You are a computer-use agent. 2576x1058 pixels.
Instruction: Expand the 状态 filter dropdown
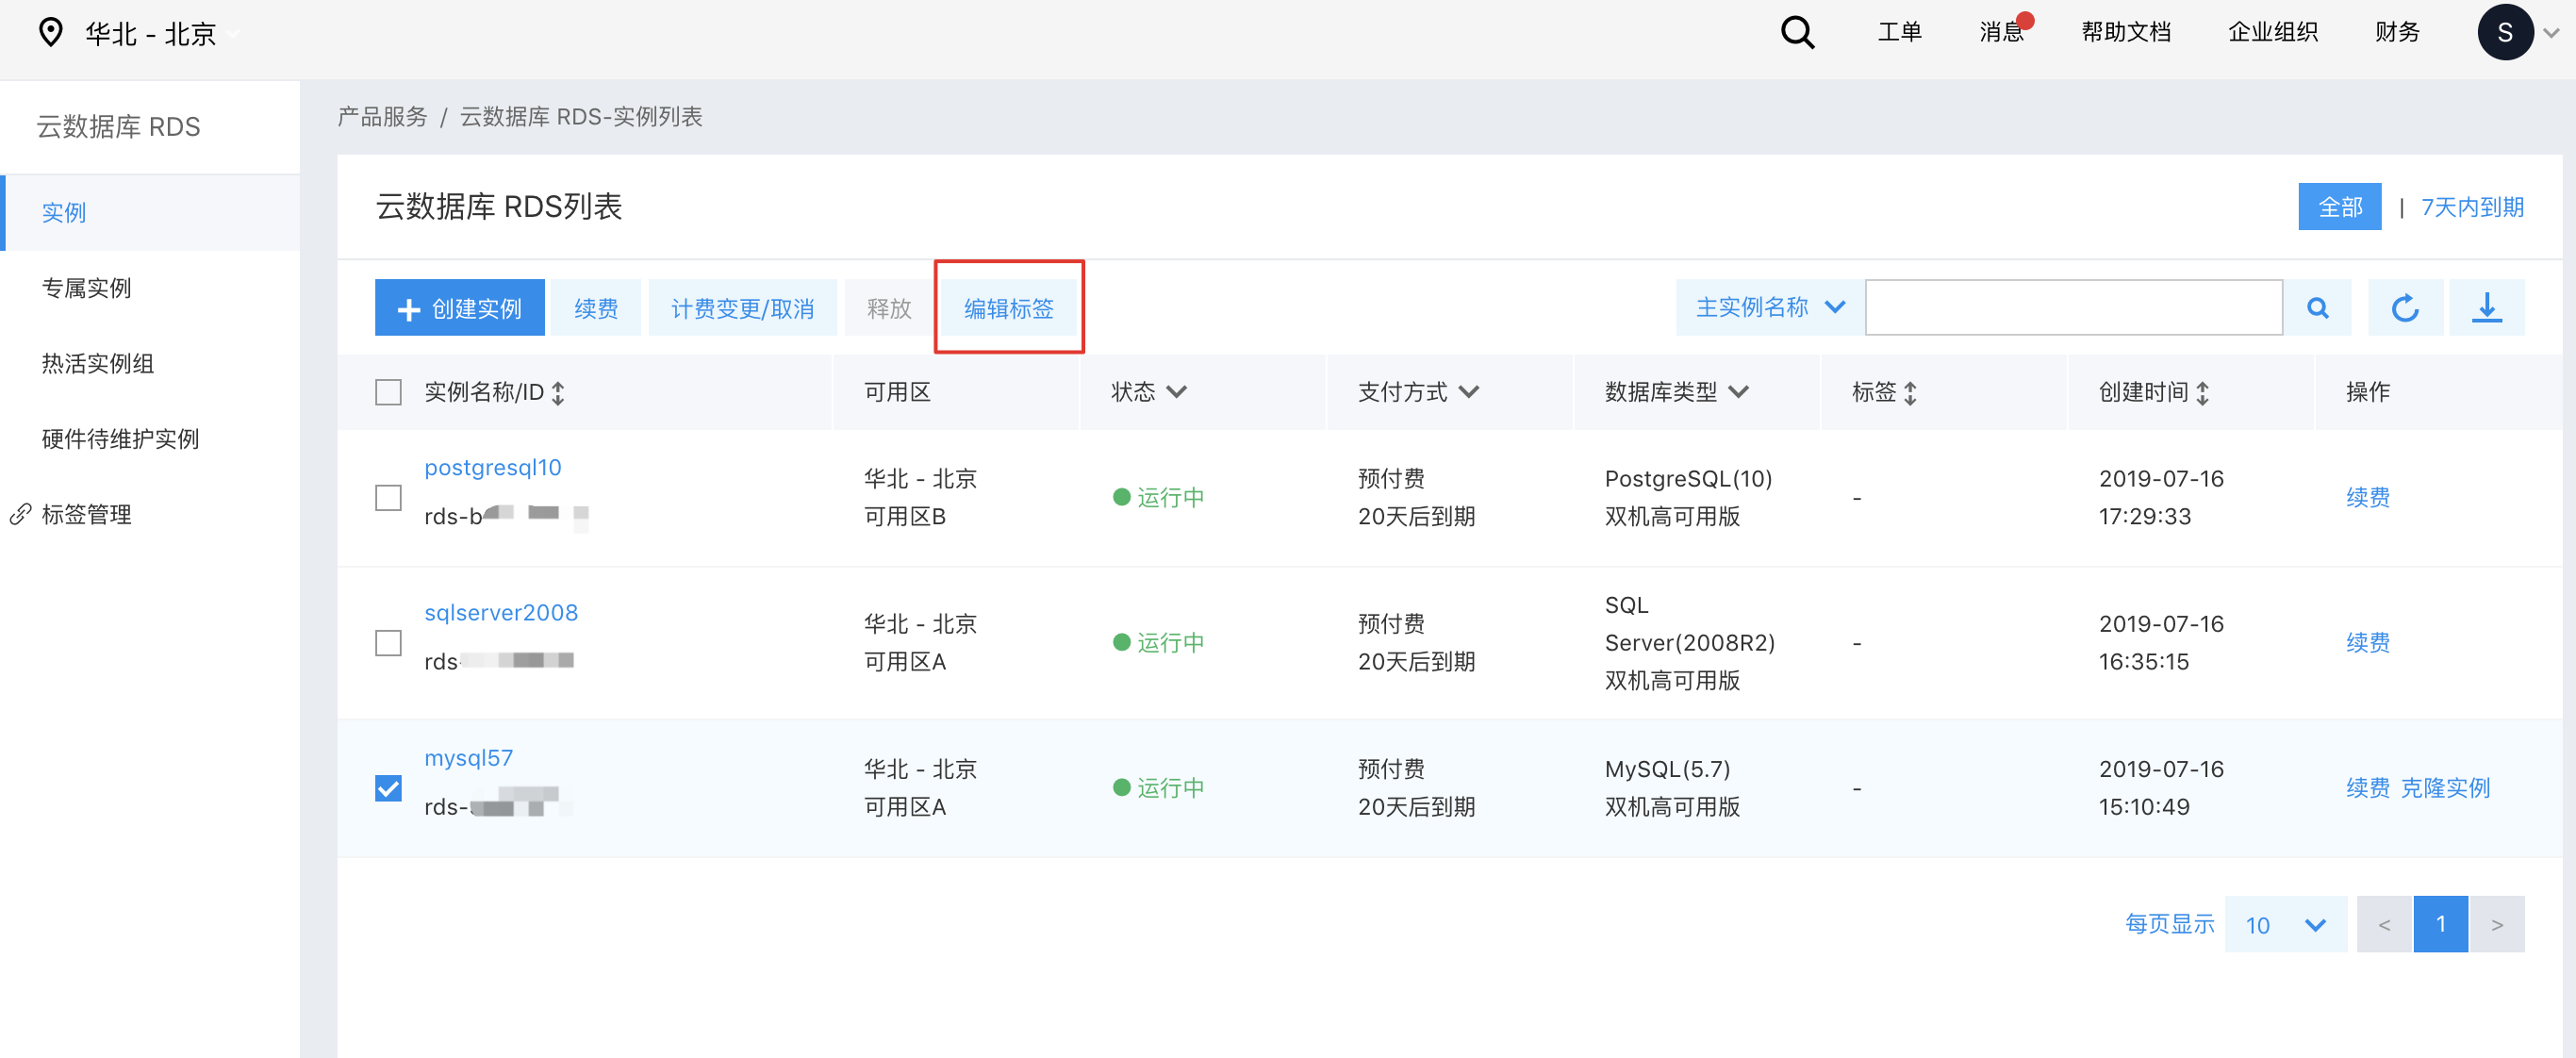[1148, 392]
